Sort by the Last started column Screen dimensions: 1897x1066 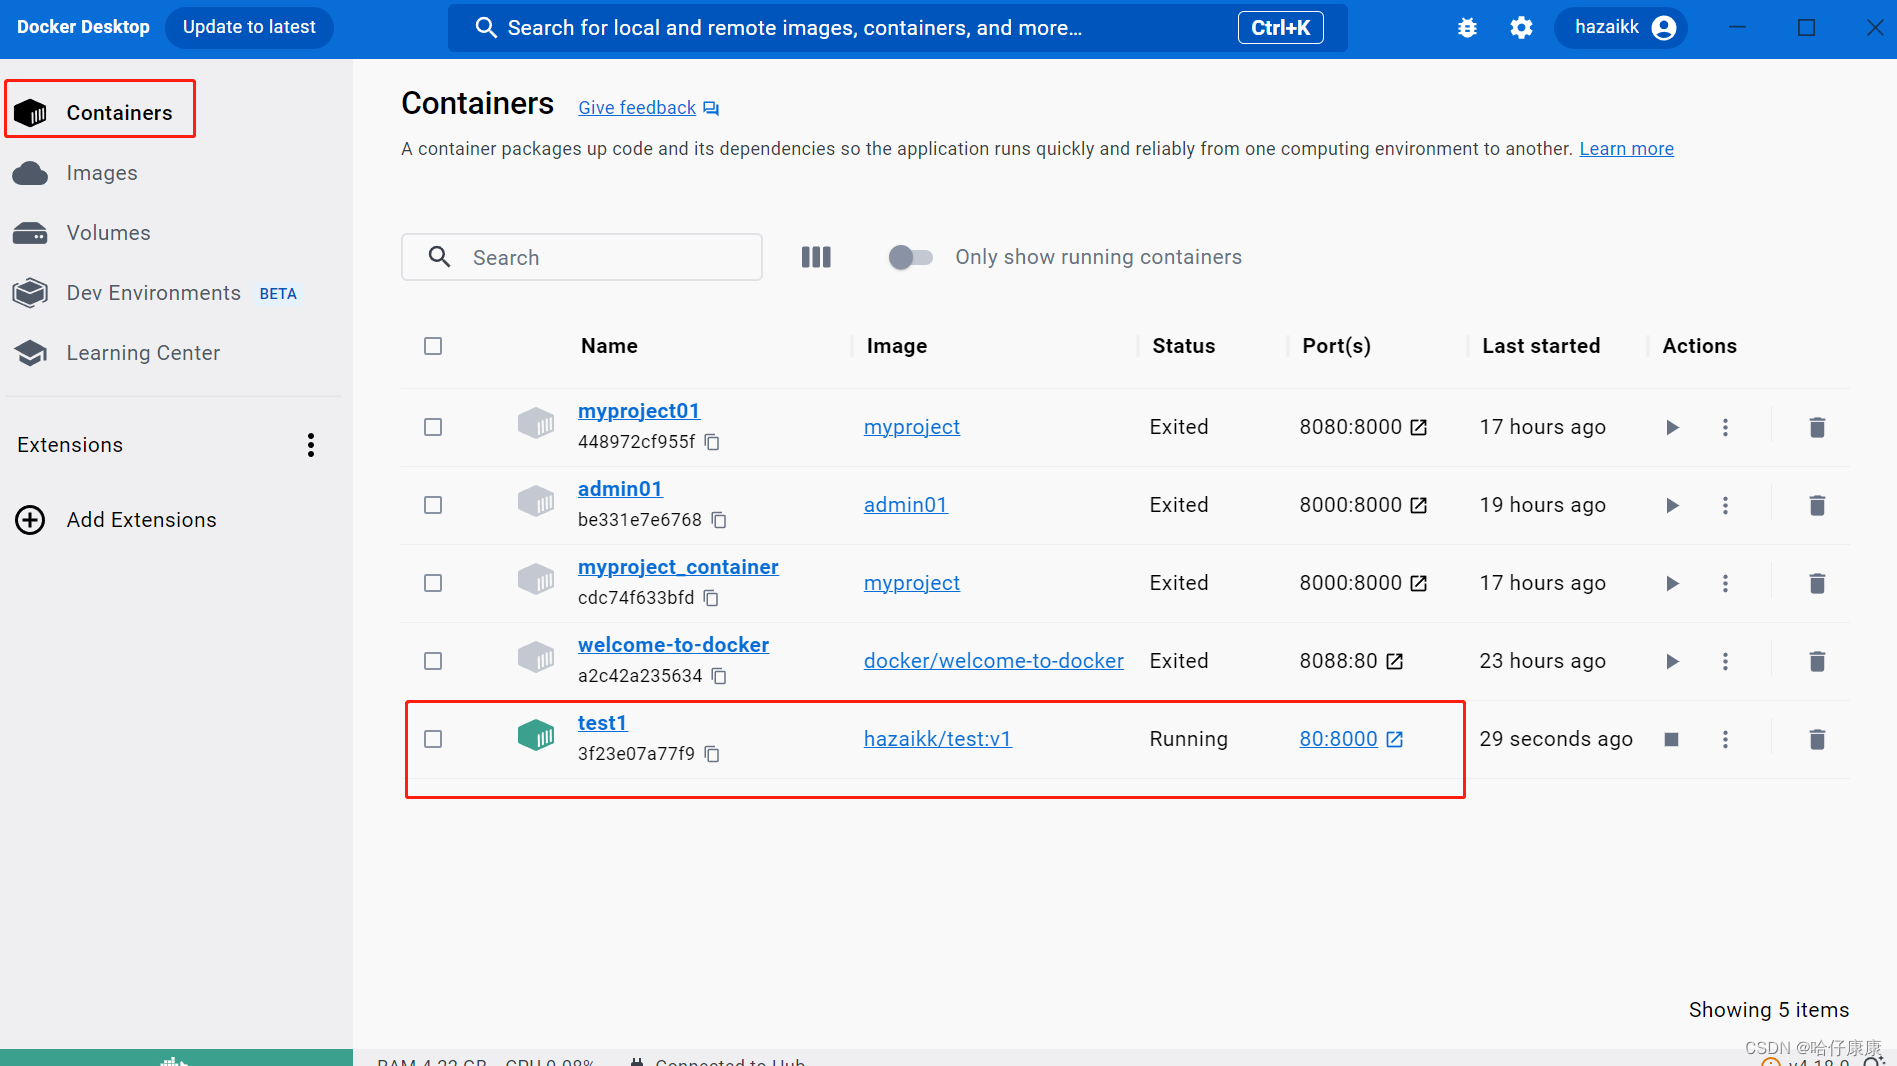1540,346
